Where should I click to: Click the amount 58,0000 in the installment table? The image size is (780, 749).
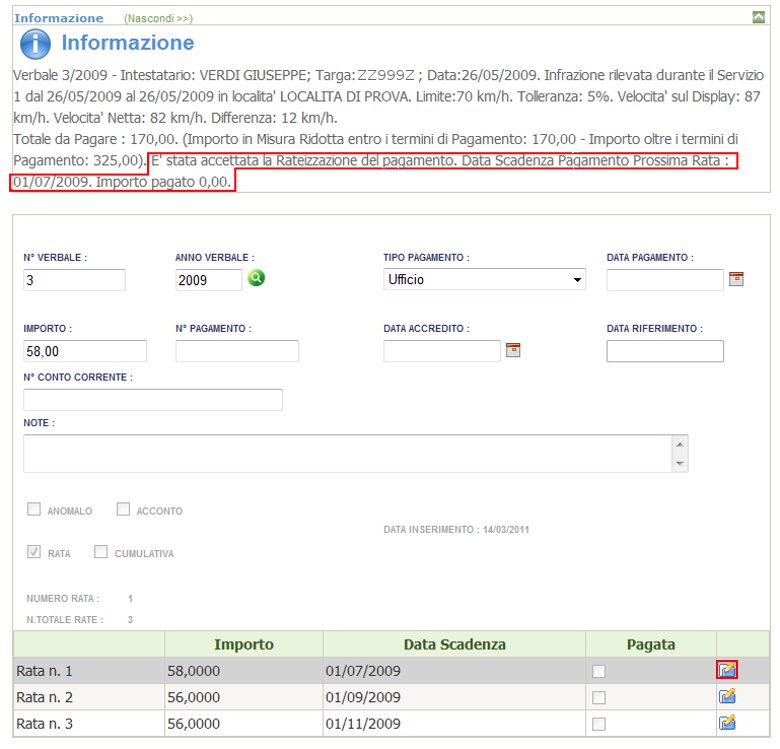click(x=194, y=671)
